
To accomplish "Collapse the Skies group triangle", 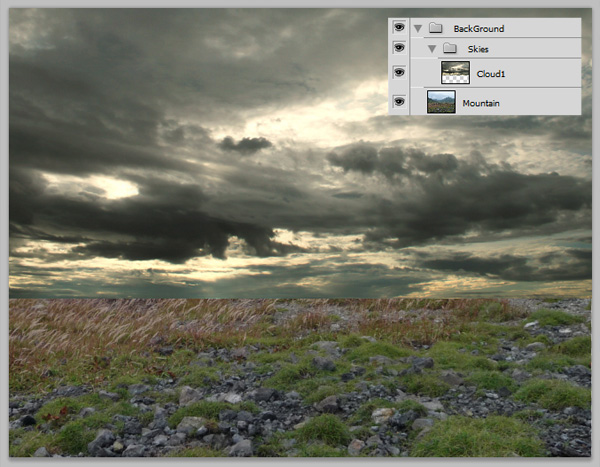I will [432, 49].
